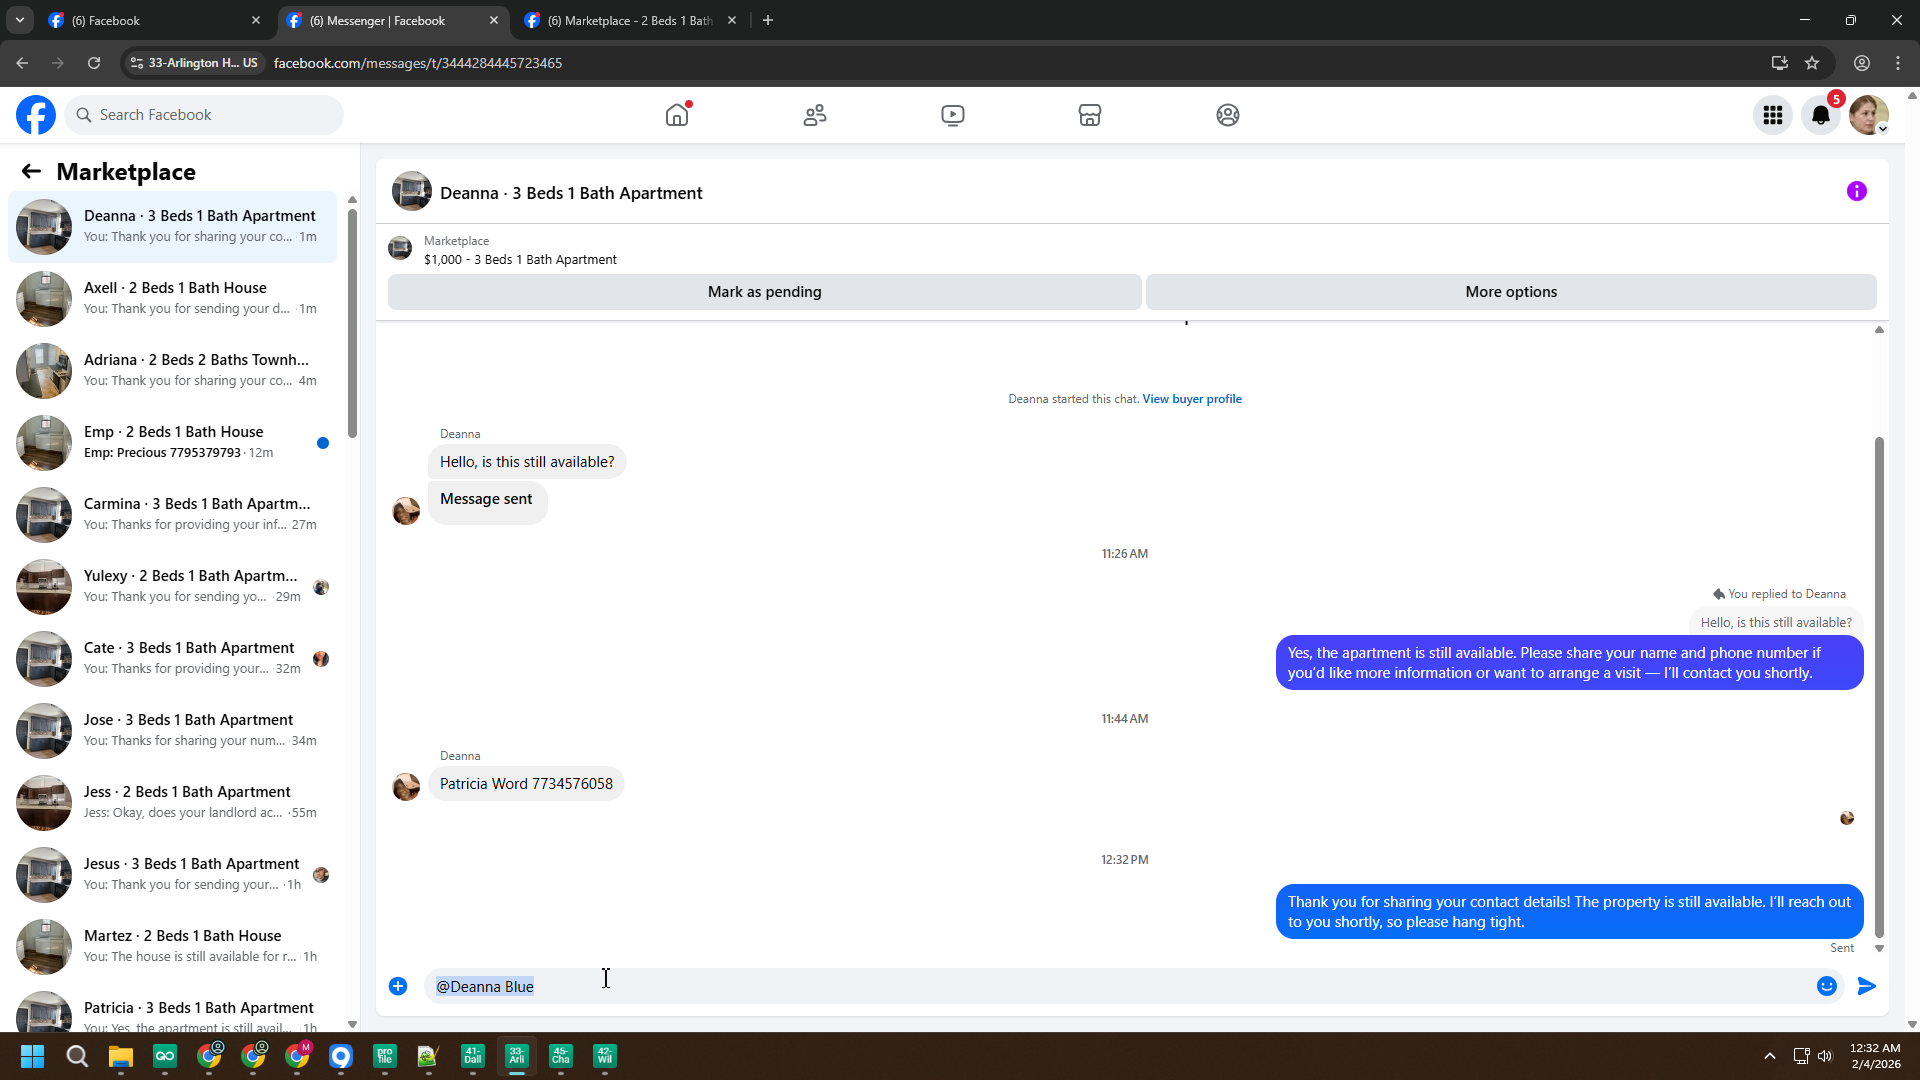1920x1080 pixels.
Task: Open the notifications bell icon
Action: [1820, 115]
